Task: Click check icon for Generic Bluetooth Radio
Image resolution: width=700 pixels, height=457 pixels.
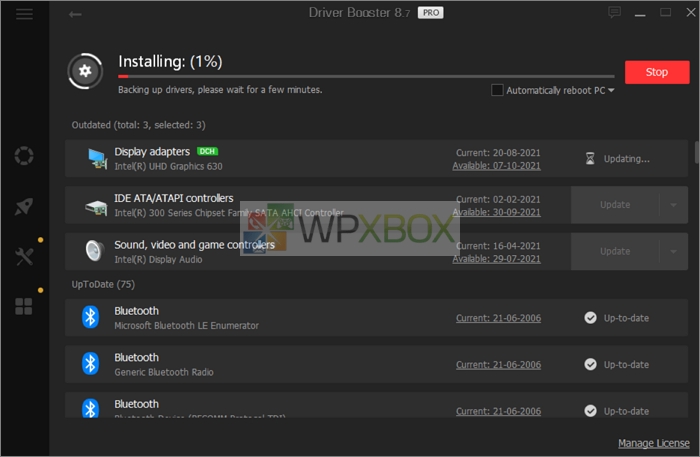Action: tap(590, 364)
